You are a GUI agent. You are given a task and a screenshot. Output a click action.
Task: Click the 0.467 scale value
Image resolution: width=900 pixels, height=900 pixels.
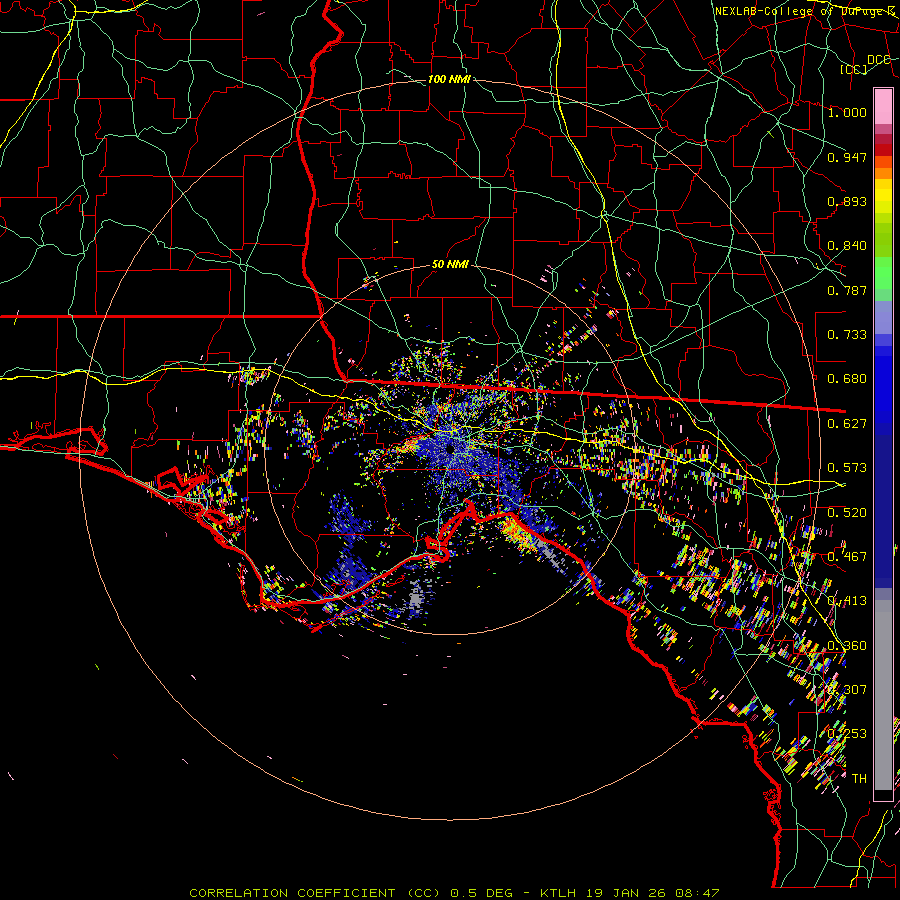click(x=847, y=557)
